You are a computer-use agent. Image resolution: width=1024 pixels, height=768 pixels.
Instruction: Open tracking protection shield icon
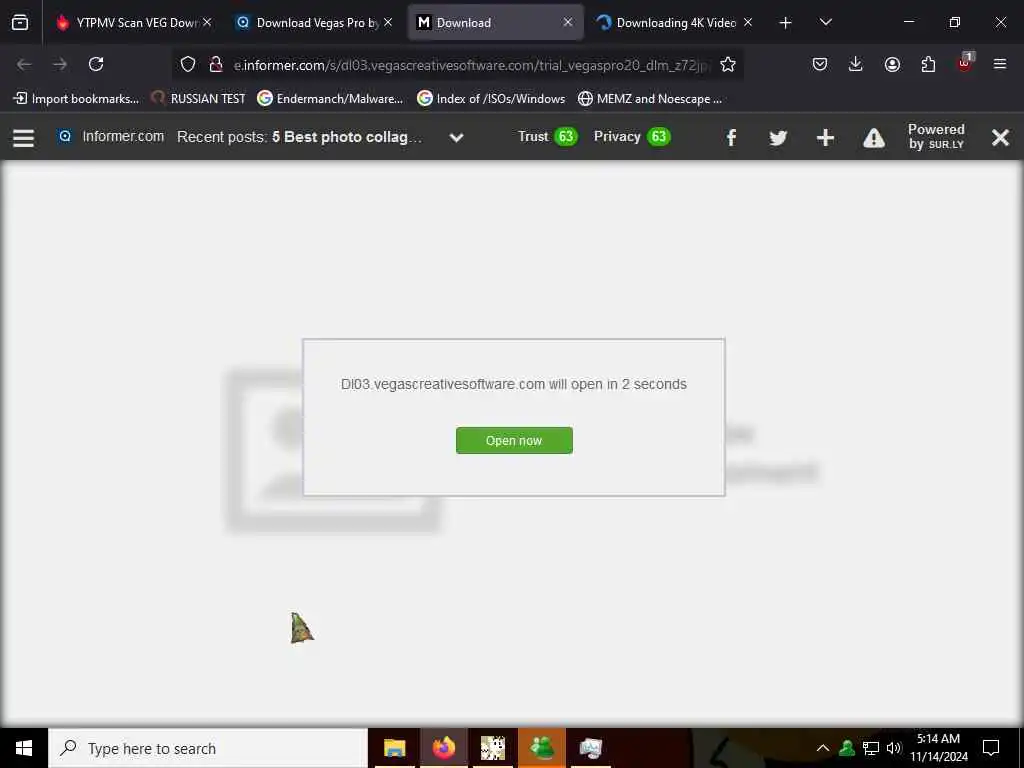point(188,64)
